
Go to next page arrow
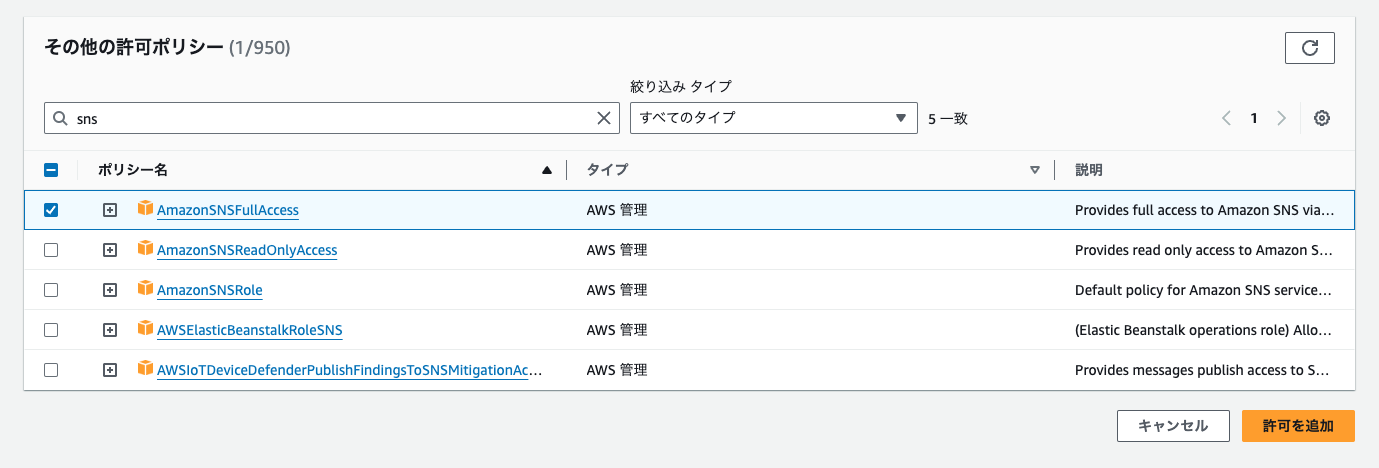[1282, 118]
